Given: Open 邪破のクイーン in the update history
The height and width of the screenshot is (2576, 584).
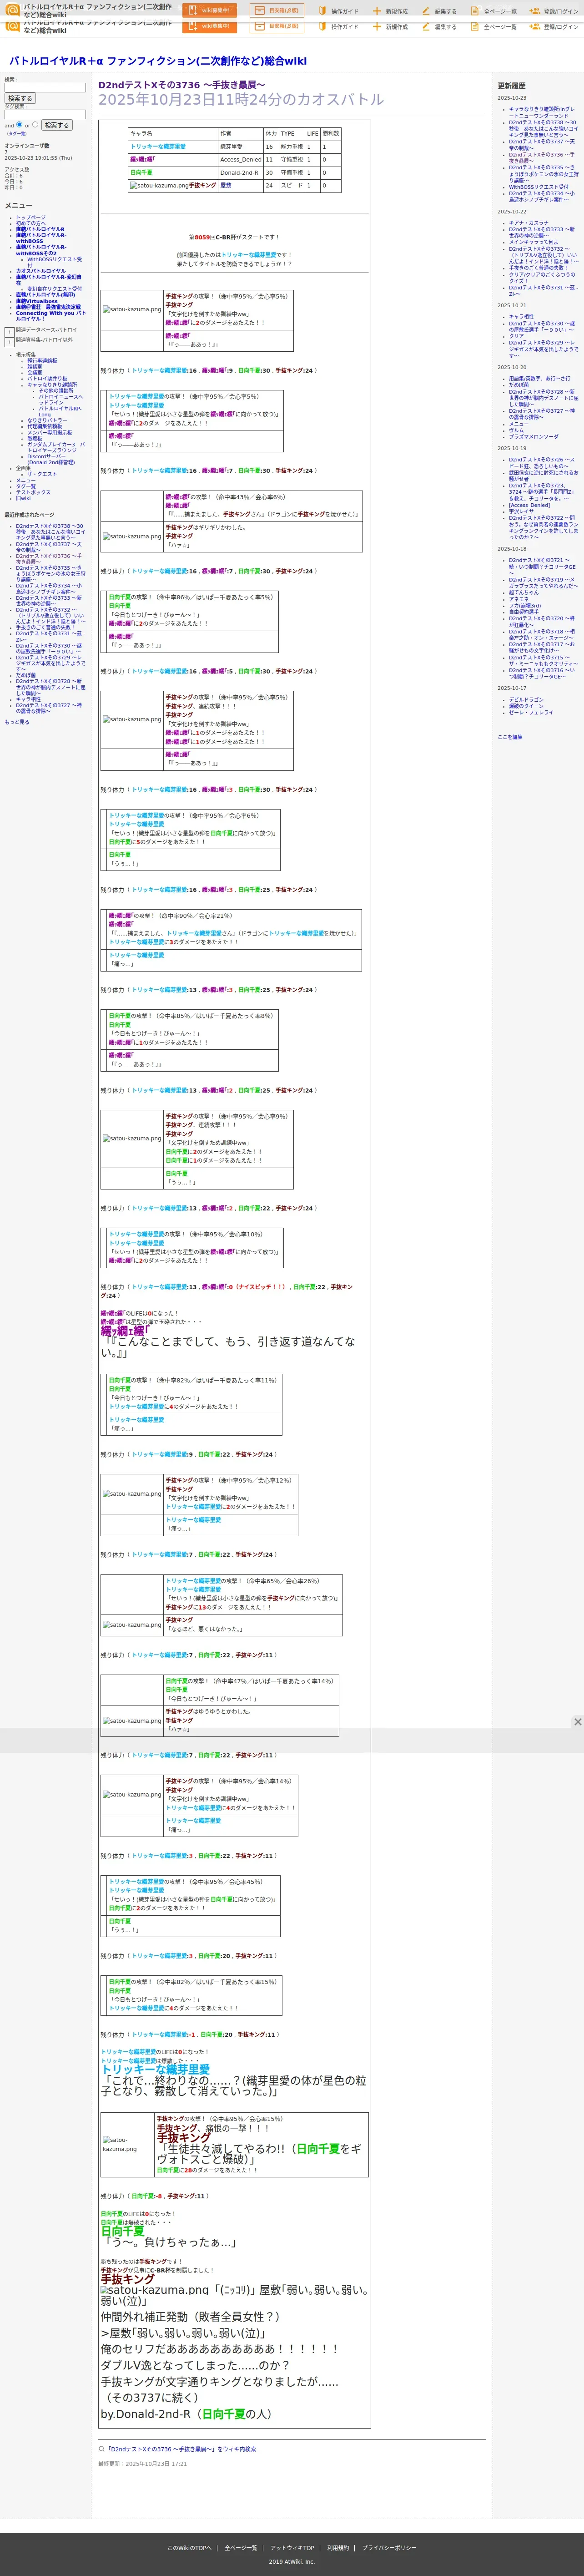Looking at the screenshot, I should [526, 706].
